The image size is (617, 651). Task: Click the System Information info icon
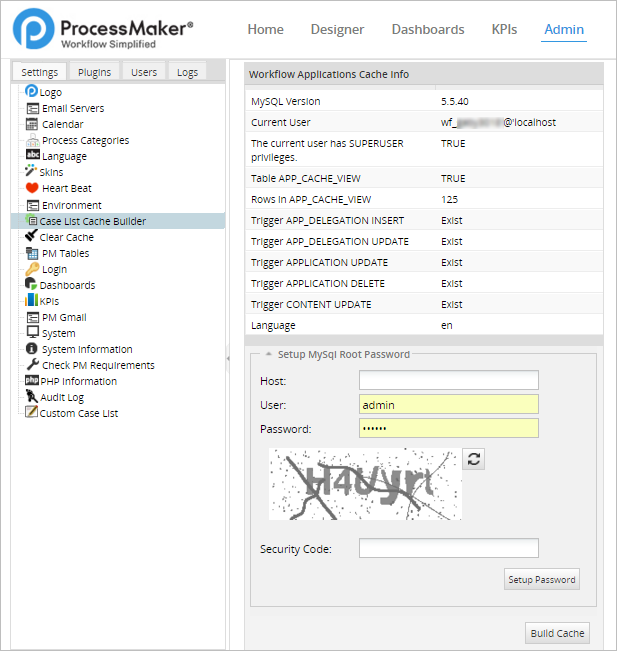click(32, 349)
